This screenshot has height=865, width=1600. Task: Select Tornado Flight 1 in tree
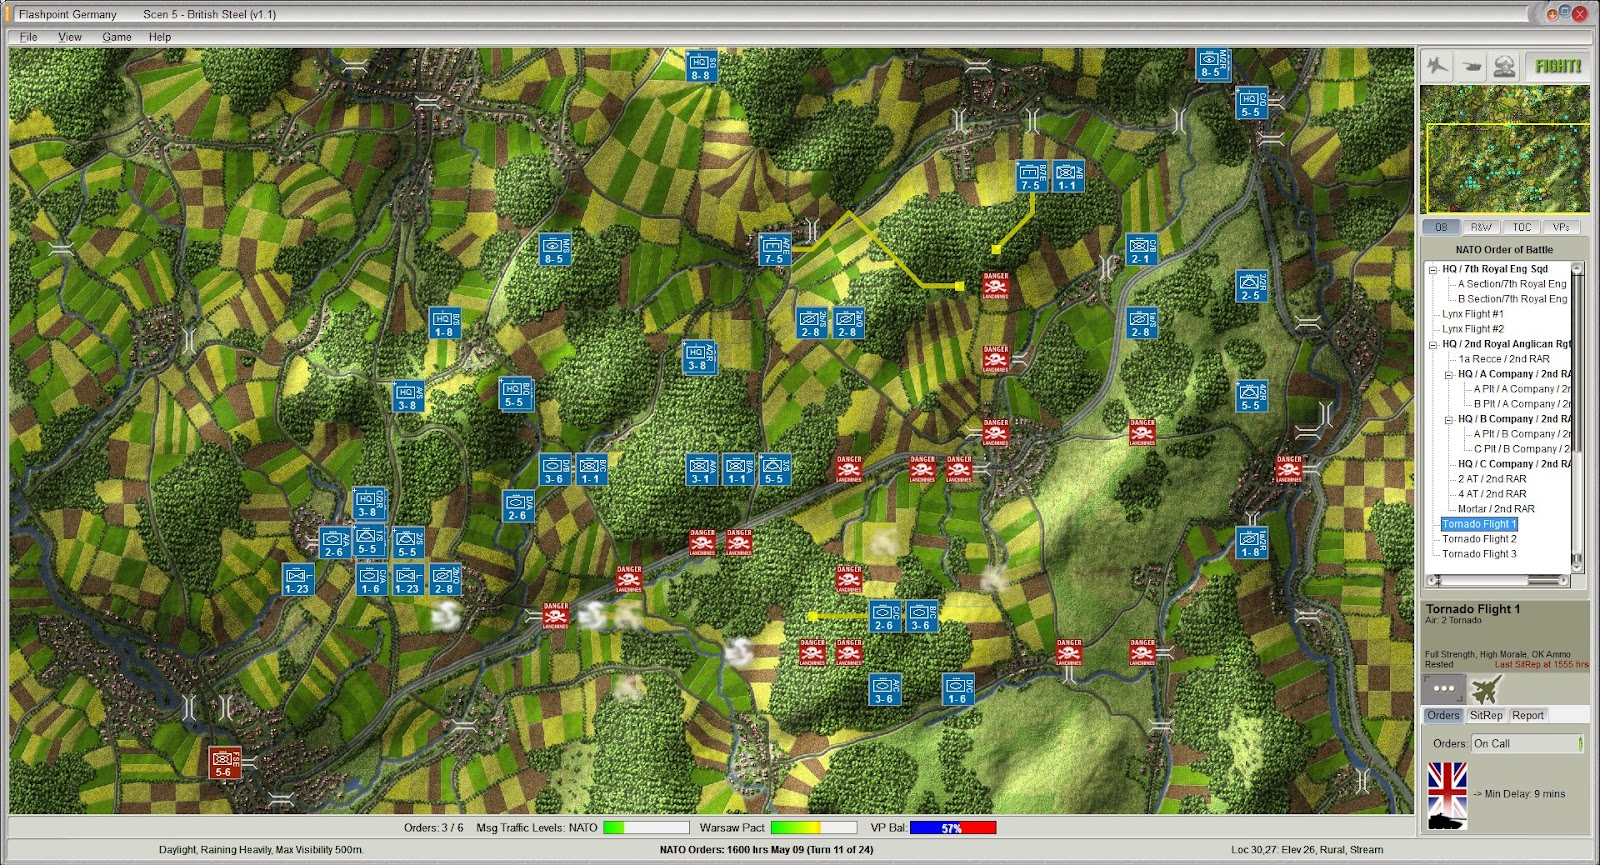click(x=1479, y=524)
